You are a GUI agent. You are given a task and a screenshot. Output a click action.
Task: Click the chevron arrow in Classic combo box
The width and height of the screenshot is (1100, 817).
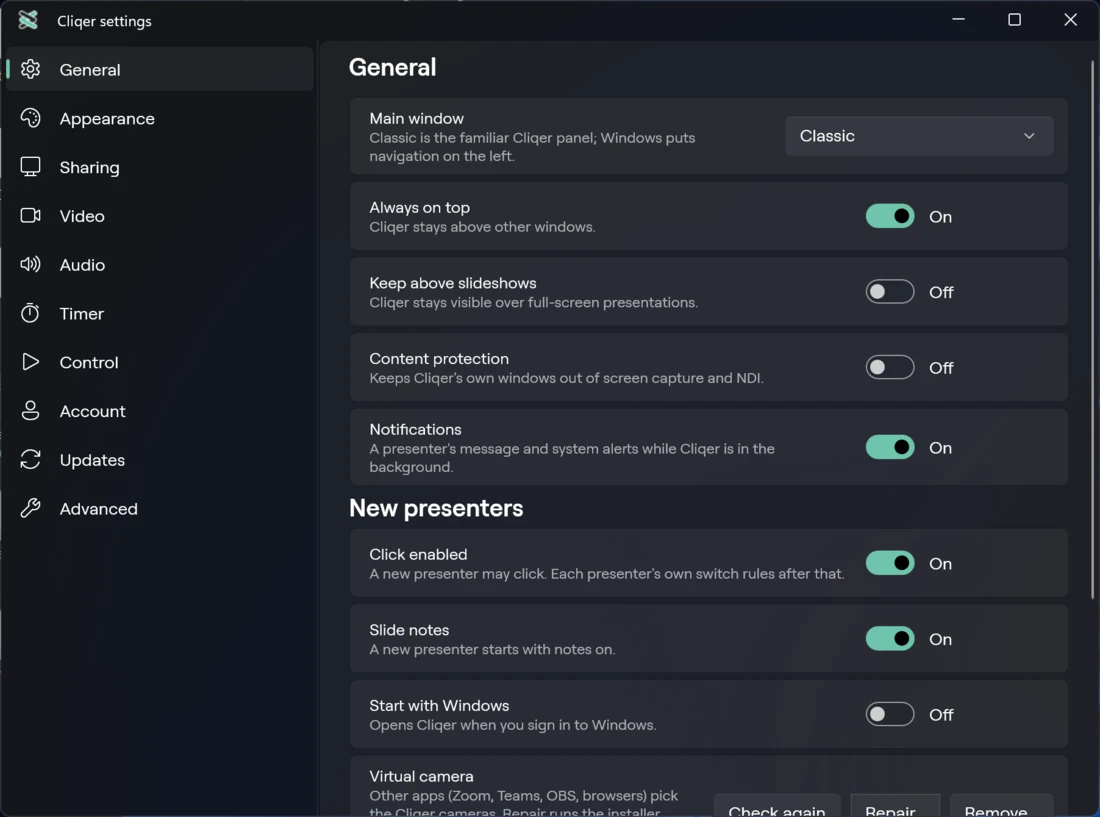[x=1028, y=136]
